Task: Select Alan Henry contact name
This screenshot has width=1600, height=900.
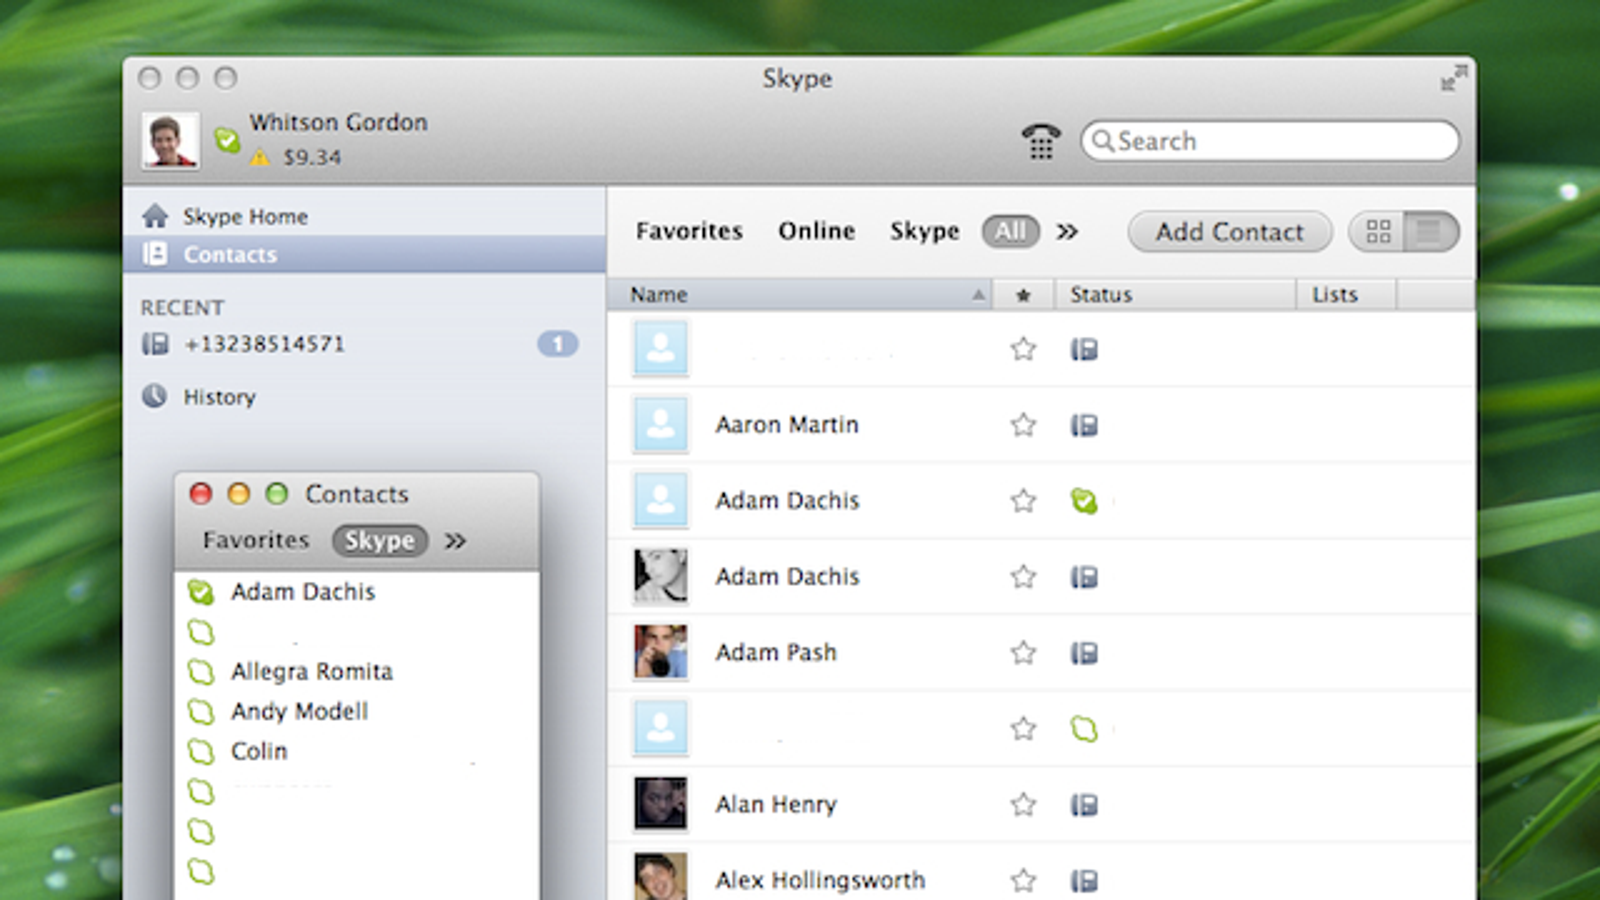Action: pyautogui.click(x=776, y=805)
